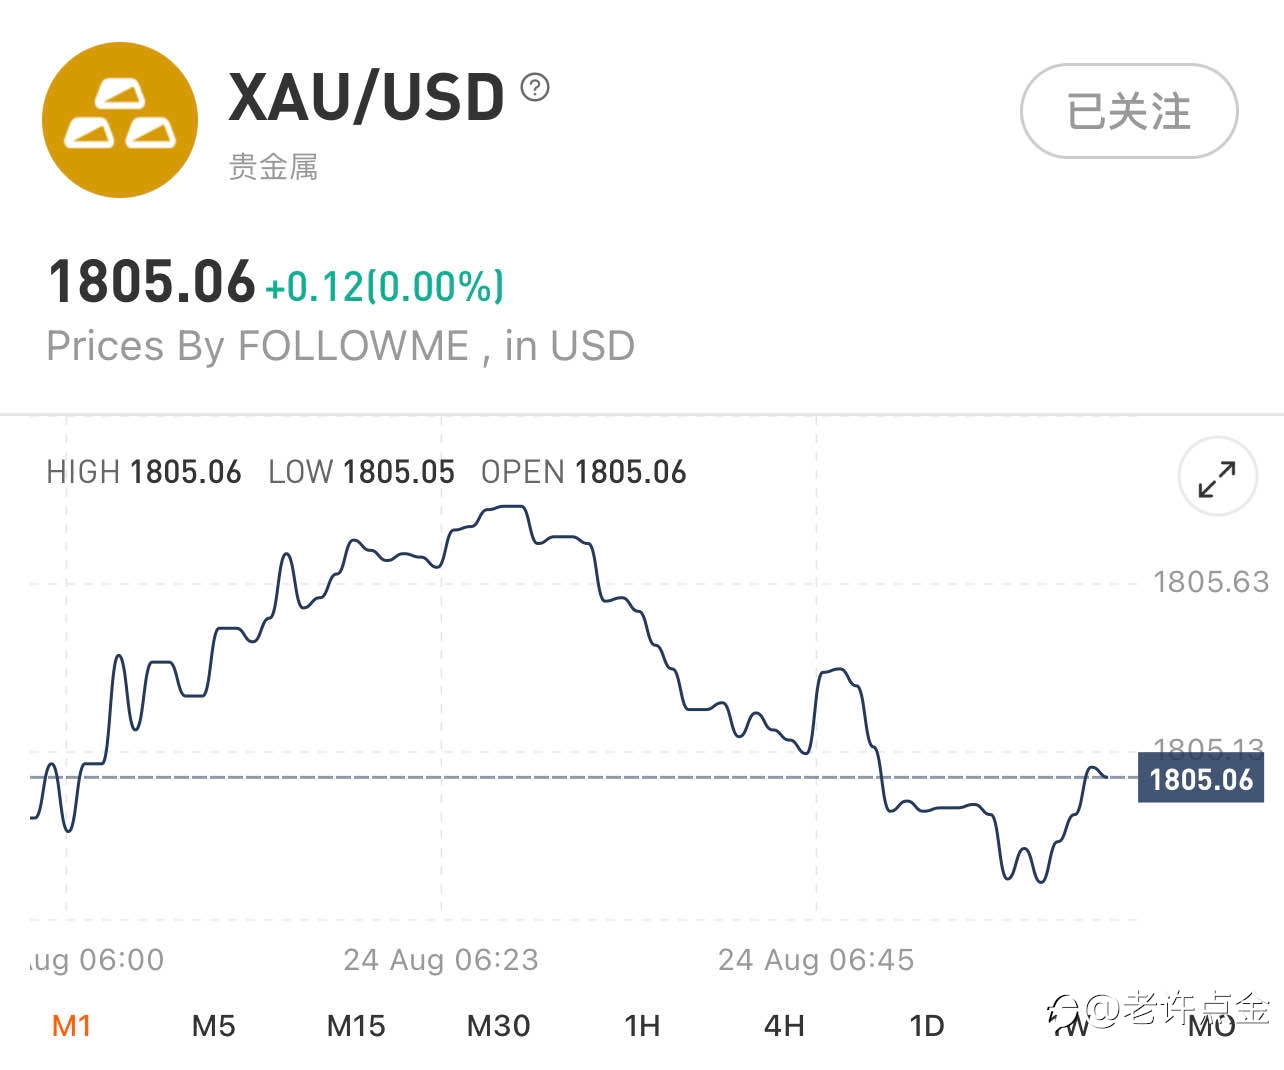Image resolution: width=1284 pixels, height=1070 pixels.
Task: Click the main price 1805.06 quote
Action: 152,281
